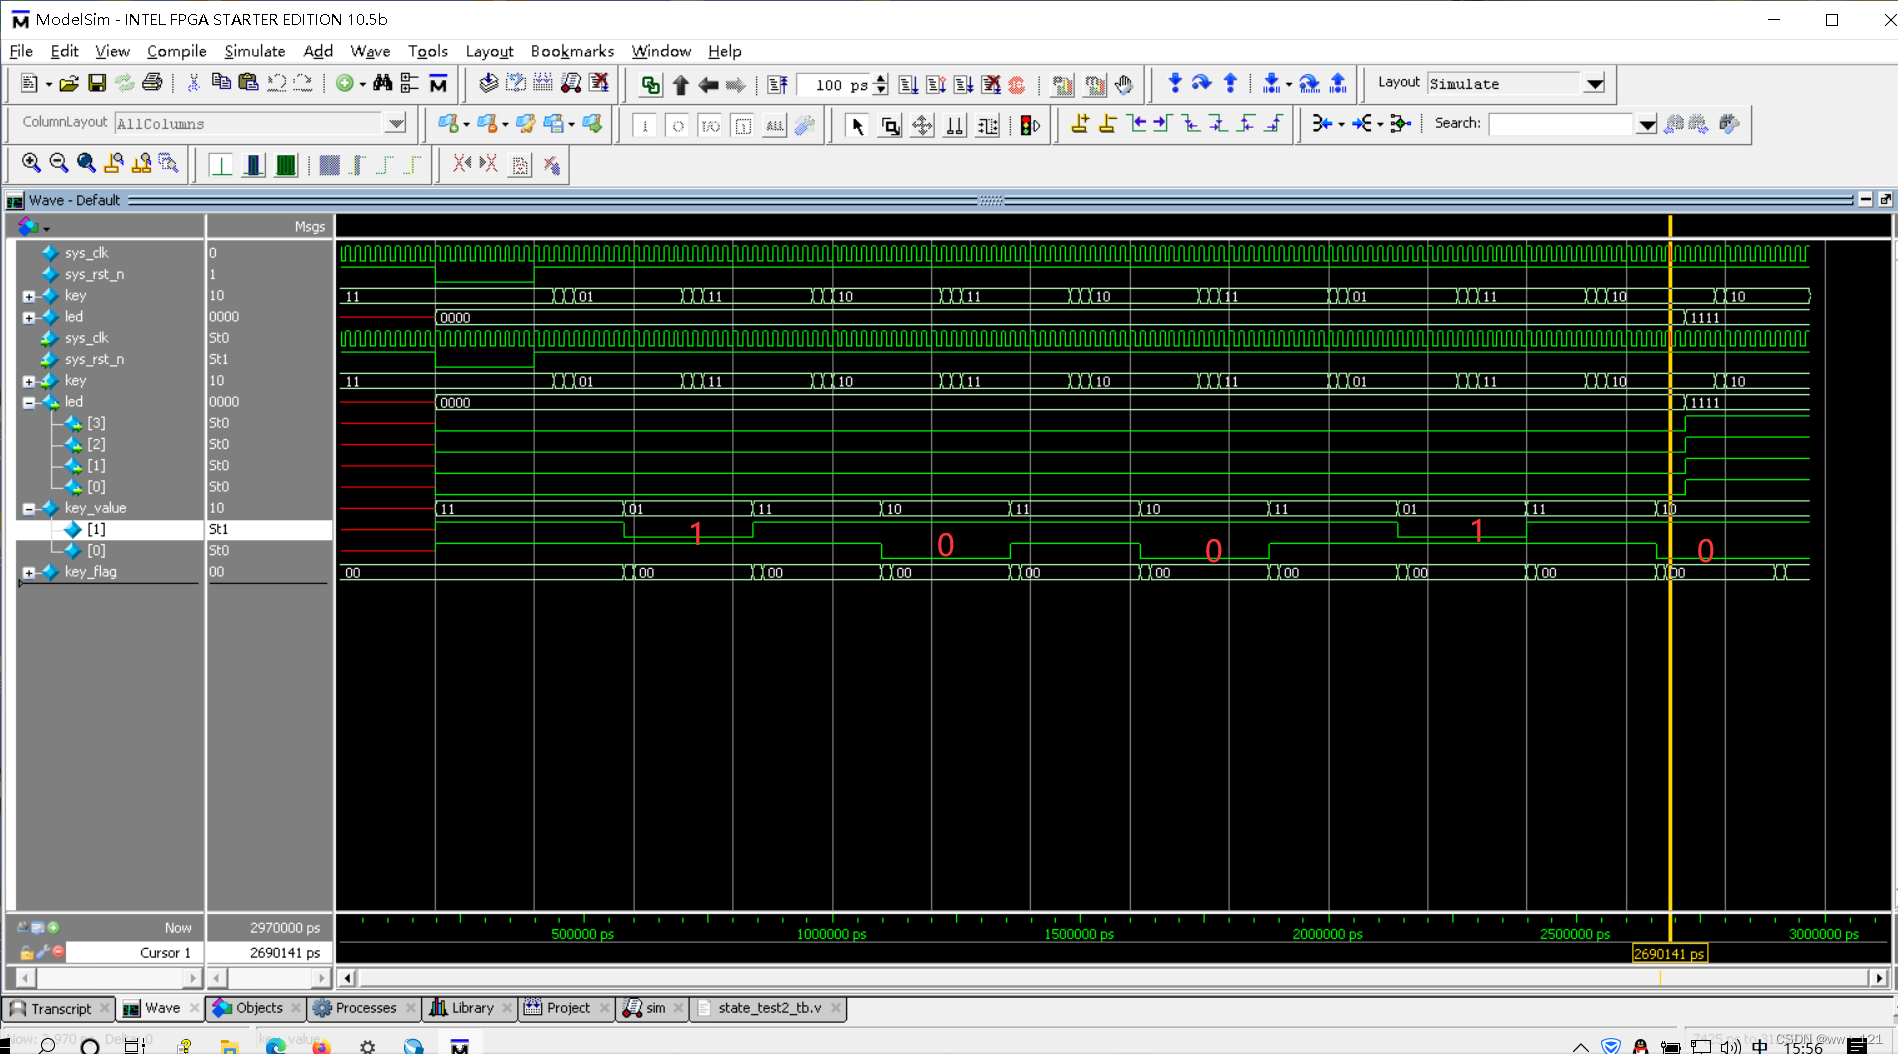The height and width of the screenshot is (1054, 1898).
Task: Click the Zoom Full magnifier icon
Action: click(87, 164)
